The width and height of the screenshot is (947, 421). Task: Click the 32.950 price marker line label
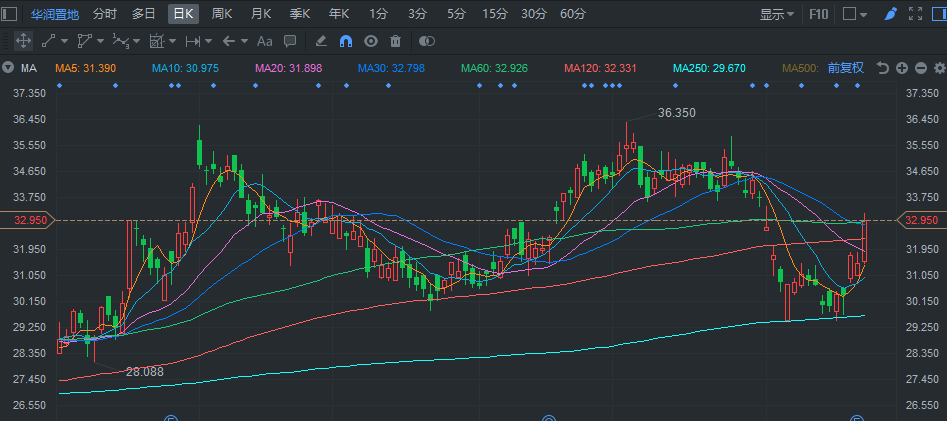[x=28, y=220]
